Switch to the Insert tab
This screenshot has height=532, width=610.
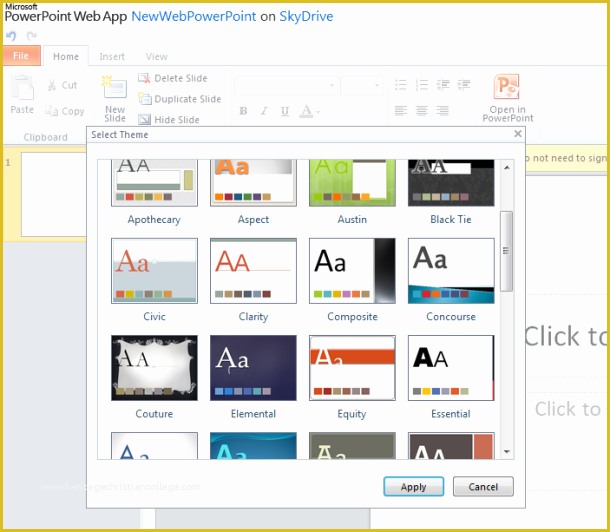[112, 57]
